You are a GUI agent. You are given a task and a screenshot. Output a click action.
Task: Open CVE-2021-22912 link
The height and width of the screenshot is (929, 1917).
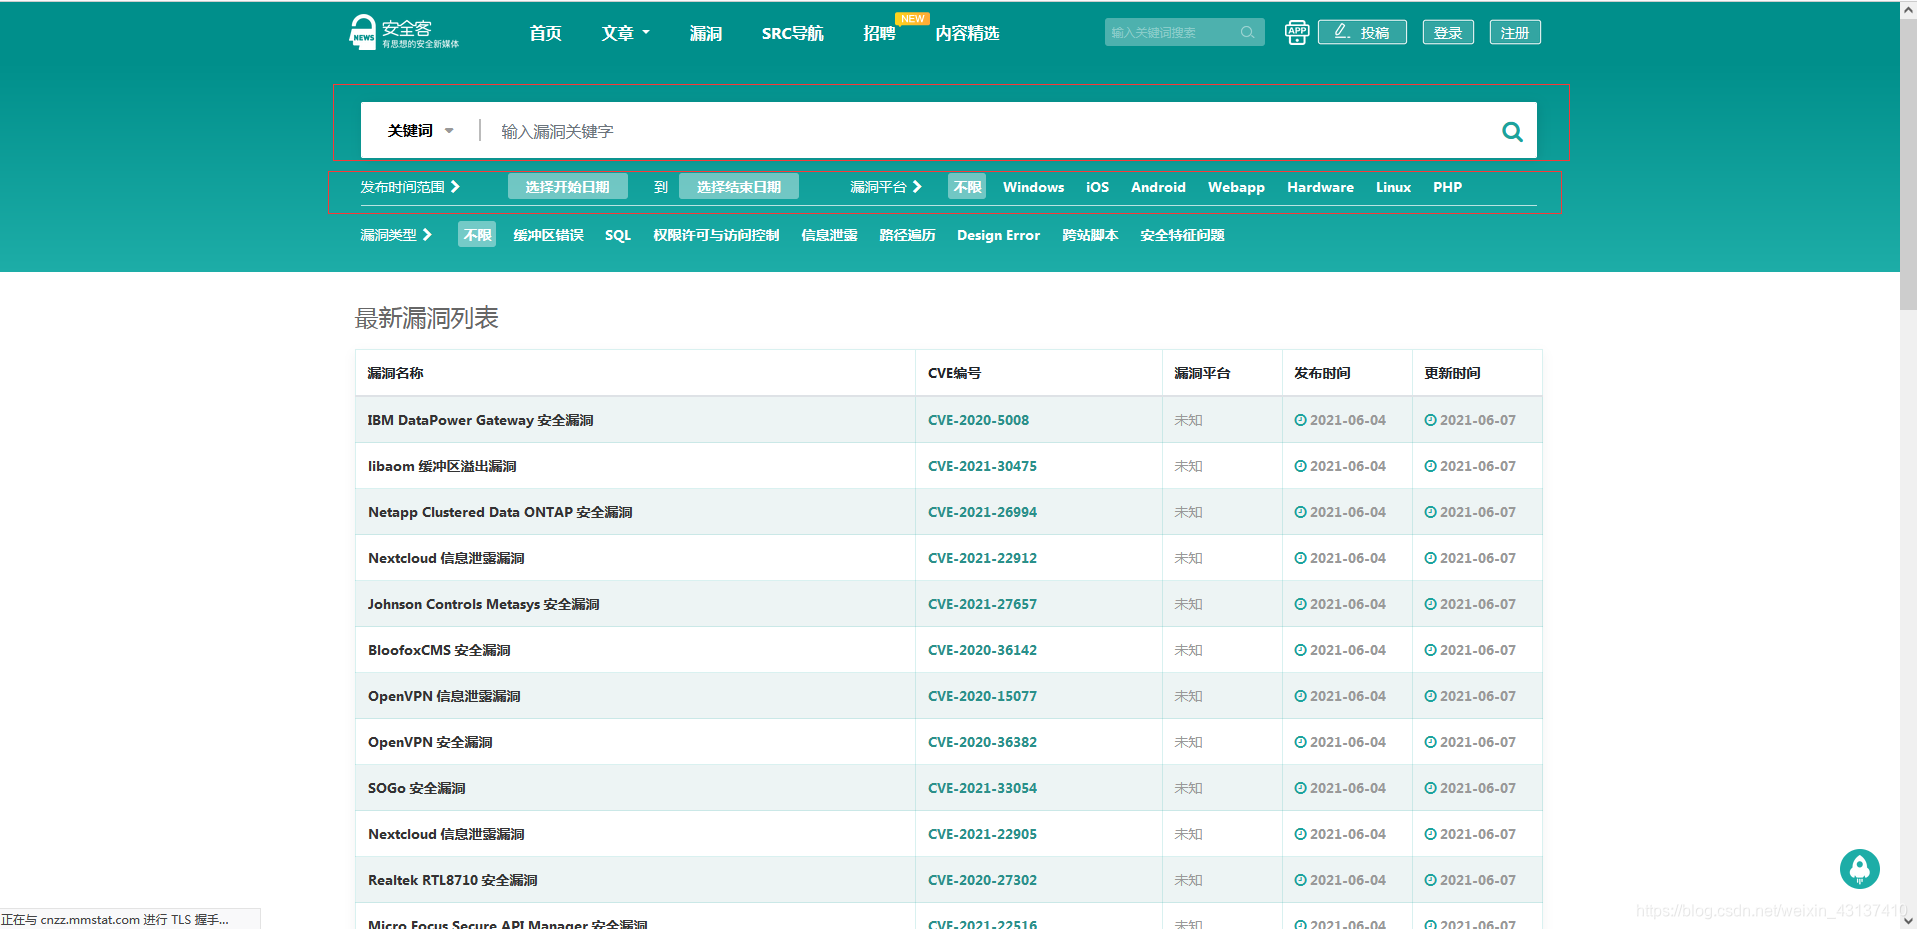982,558
